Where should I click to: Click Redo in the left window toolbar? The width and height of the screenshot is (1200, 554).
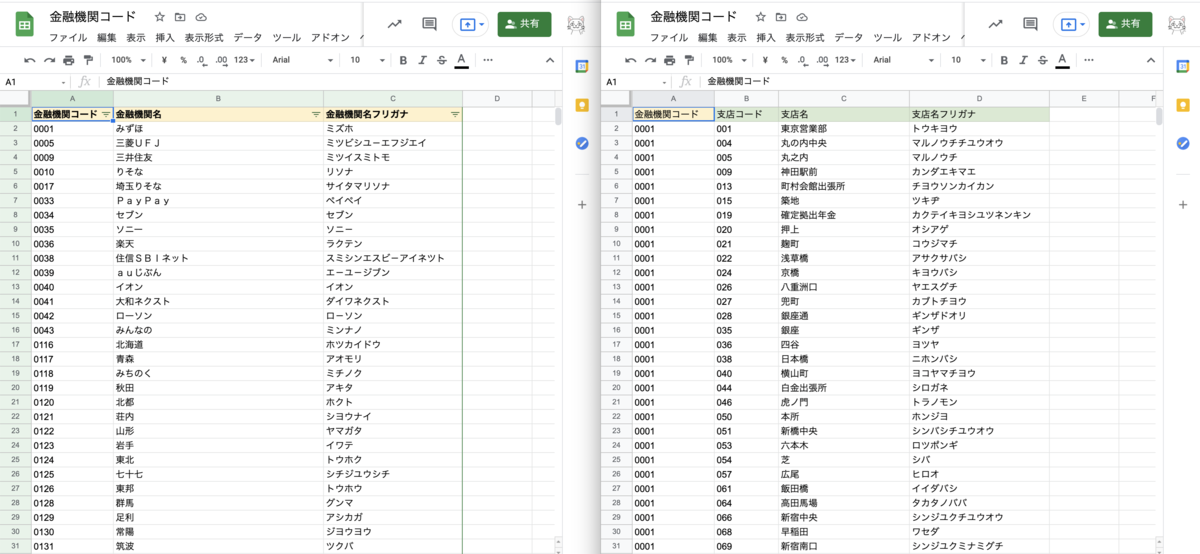tap(49, 60)
